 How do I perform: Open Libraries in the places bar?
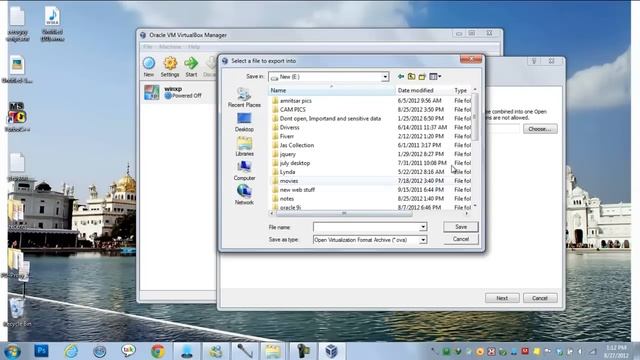[244, 147]
